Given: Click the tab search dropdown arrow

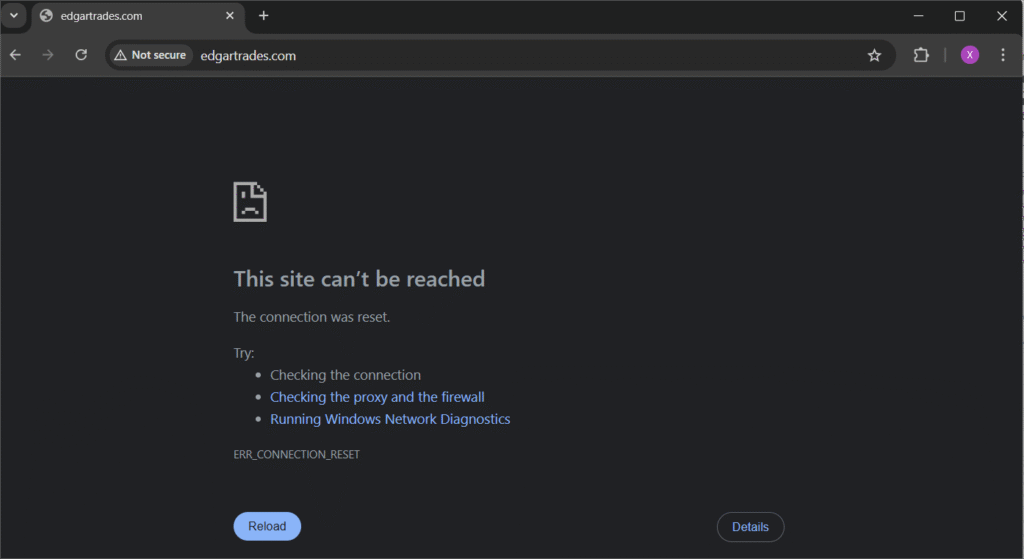Looking at the screenshot, I should [13, 16].
